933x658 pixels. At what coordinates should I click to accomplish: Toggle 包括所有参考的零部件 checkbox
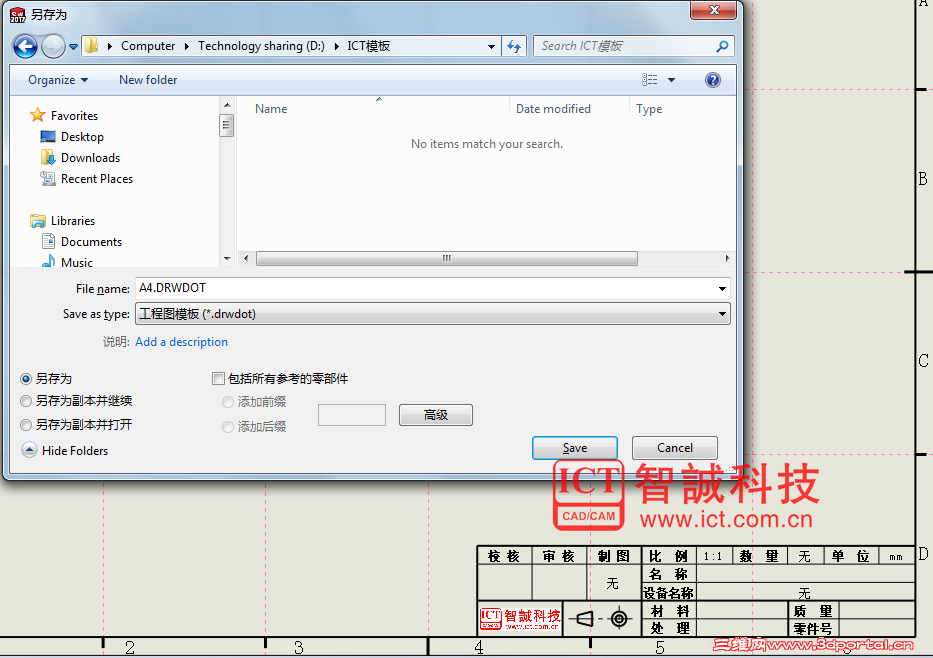pyautogui.click(x=218, y=378)
